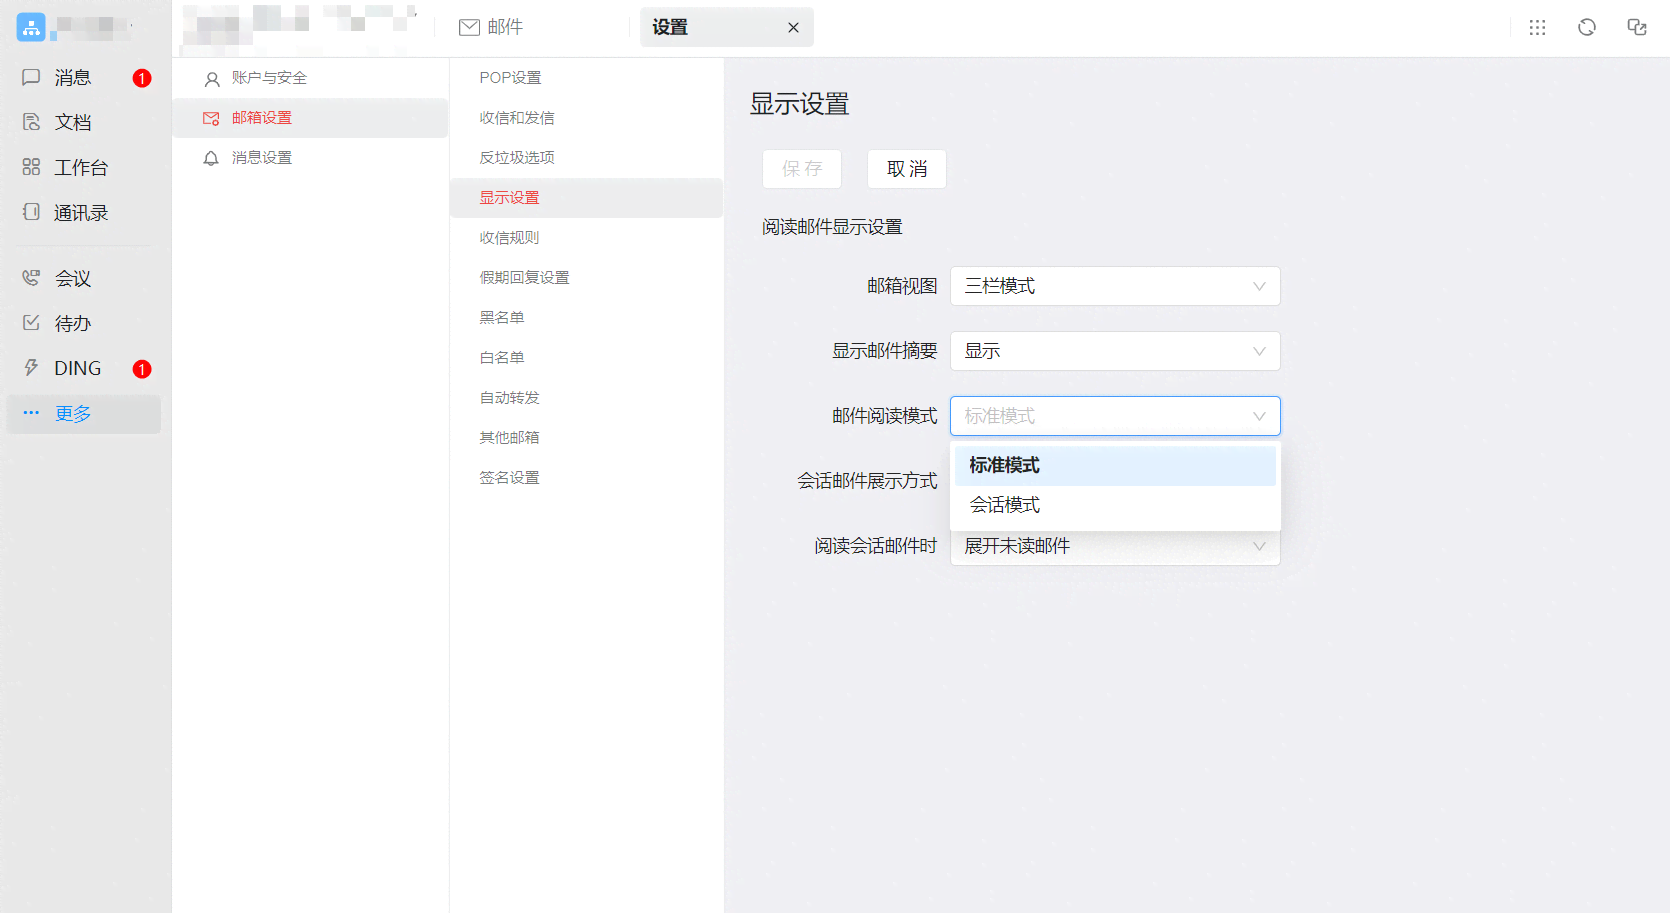This screenshot has height=913, width=1670.
Task: Open 签名设置 settings page
Action: pyautogui.click(x=586, y=478)
